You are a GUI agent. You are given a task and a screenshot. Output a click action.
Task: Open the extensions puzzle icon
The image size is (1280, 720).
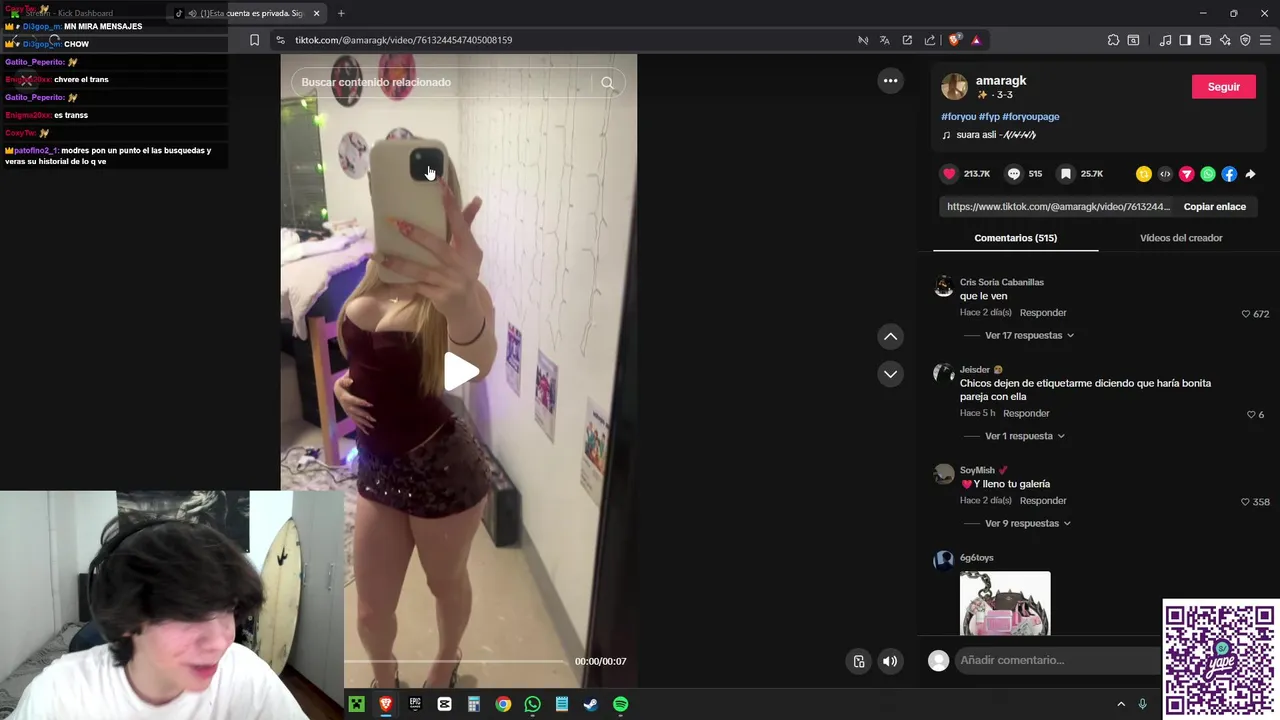point(1113,40)
